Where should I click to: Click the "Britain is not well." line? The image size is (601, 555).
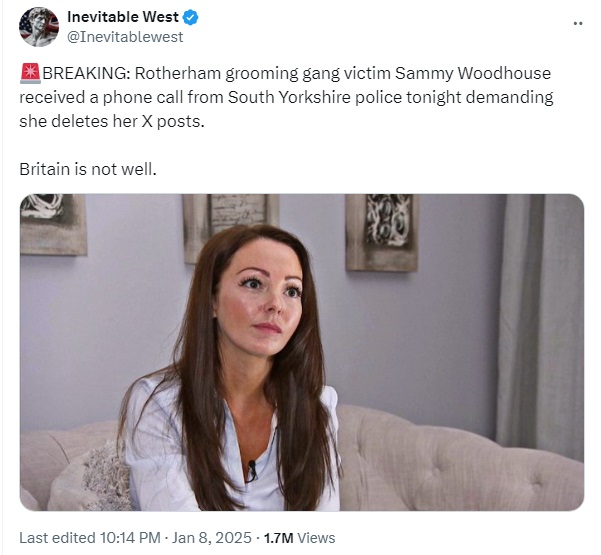(88, 169)
